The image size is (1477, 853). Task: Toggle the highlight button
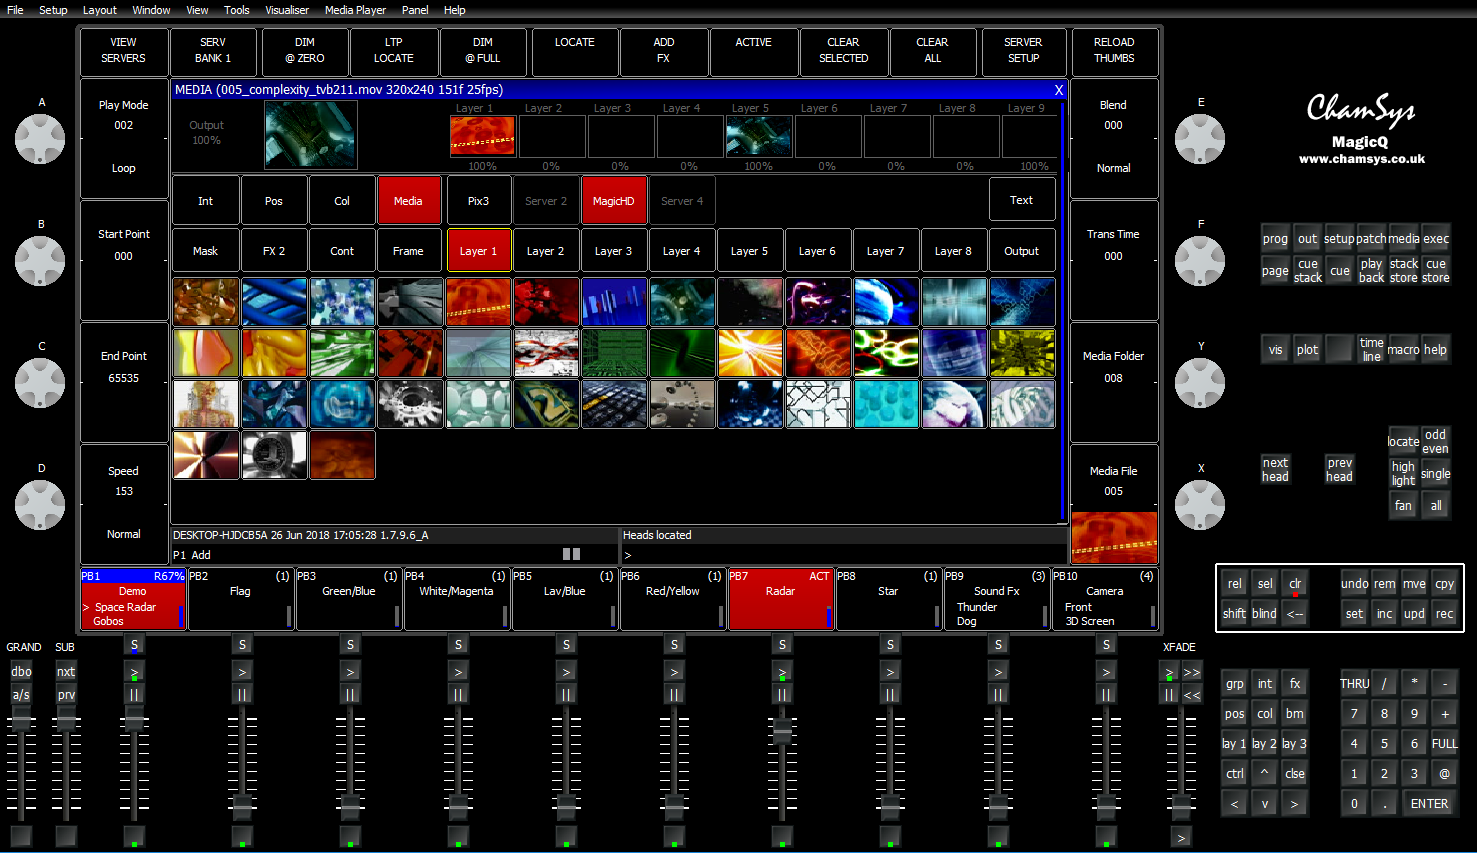tap(1403, 473)
